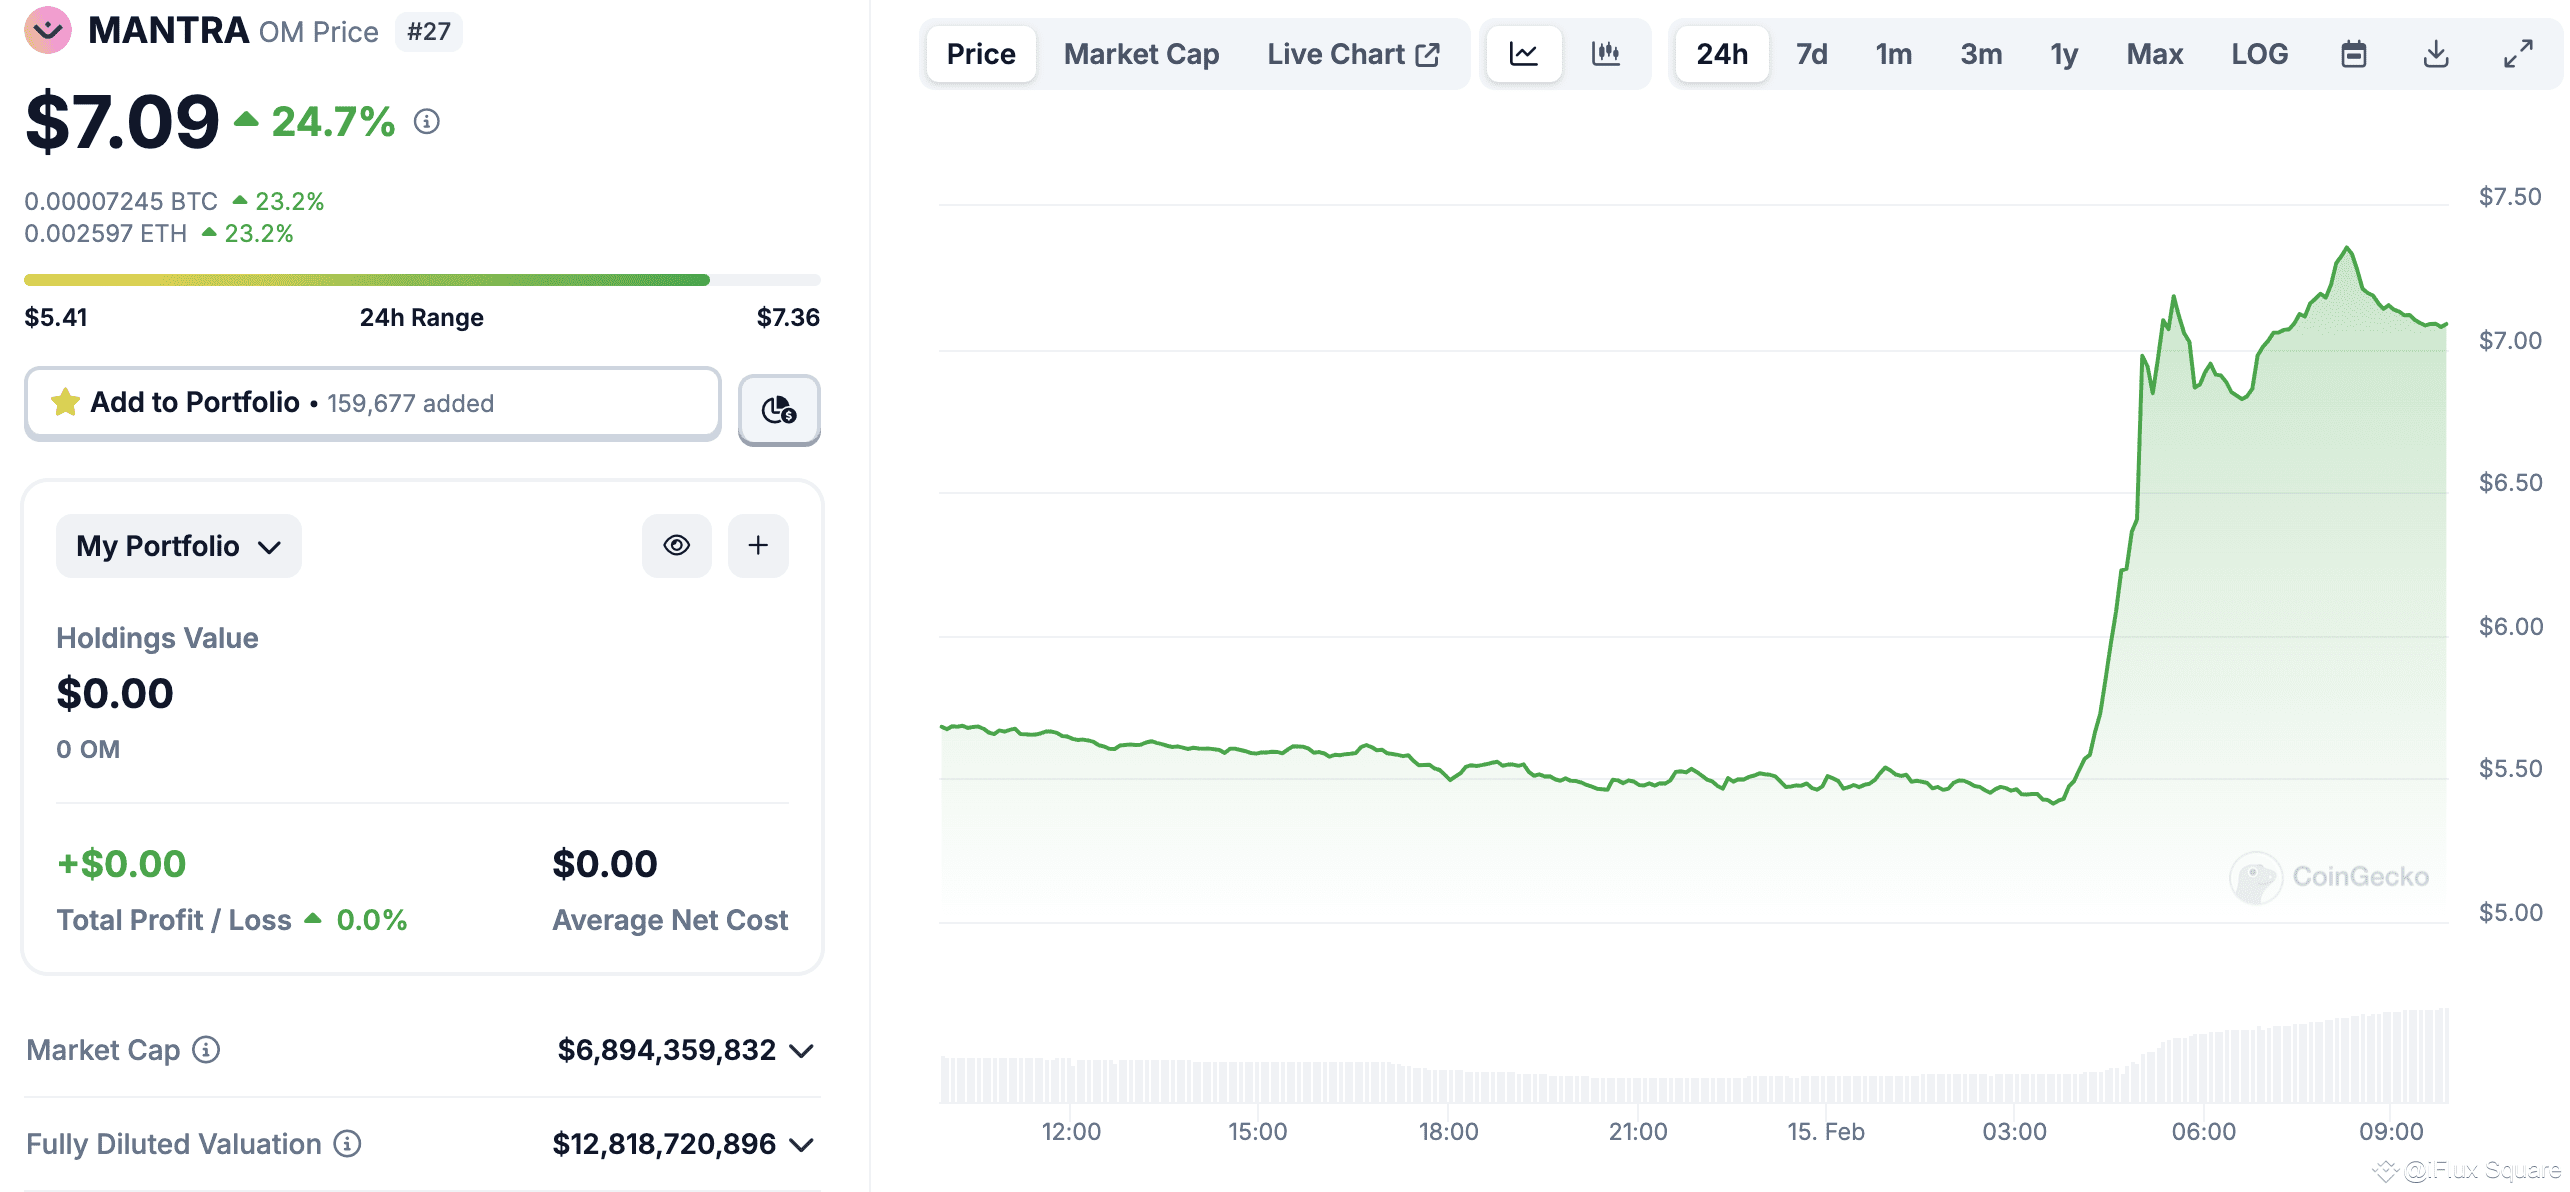Click Add to Portfolio button
2570x1192 pixels.
pyautogui.click(x=372, y=403)
